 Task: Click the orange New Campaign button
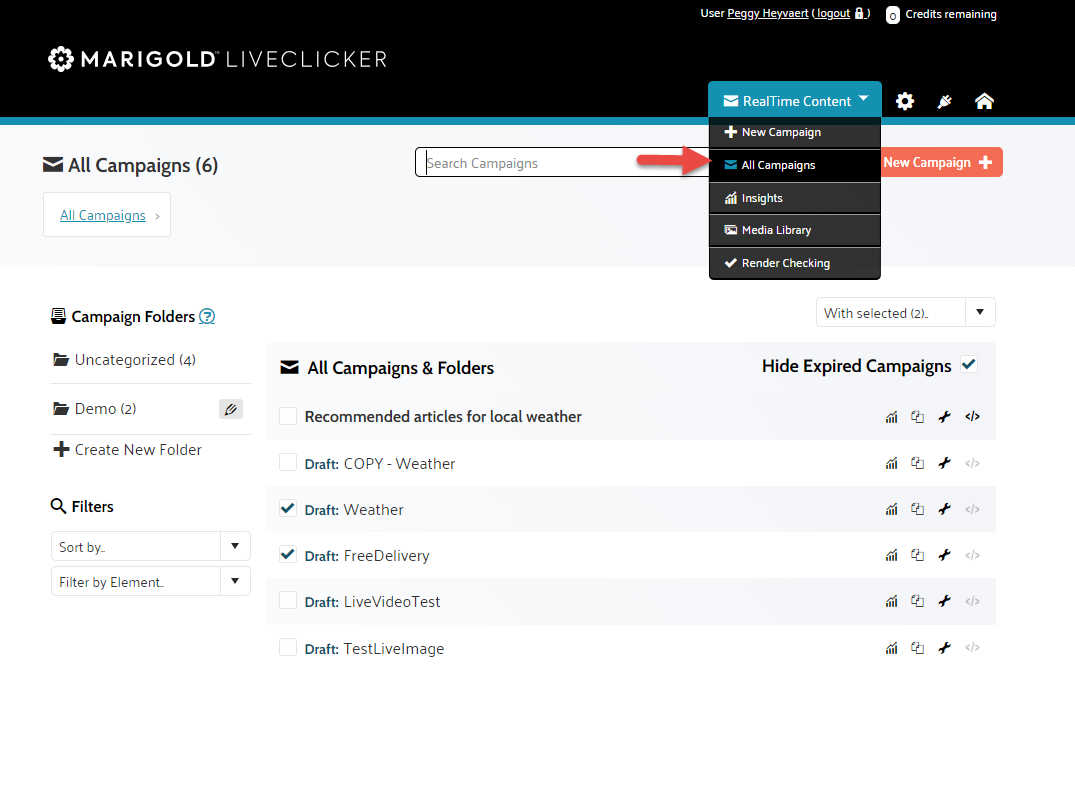point(940,163)
